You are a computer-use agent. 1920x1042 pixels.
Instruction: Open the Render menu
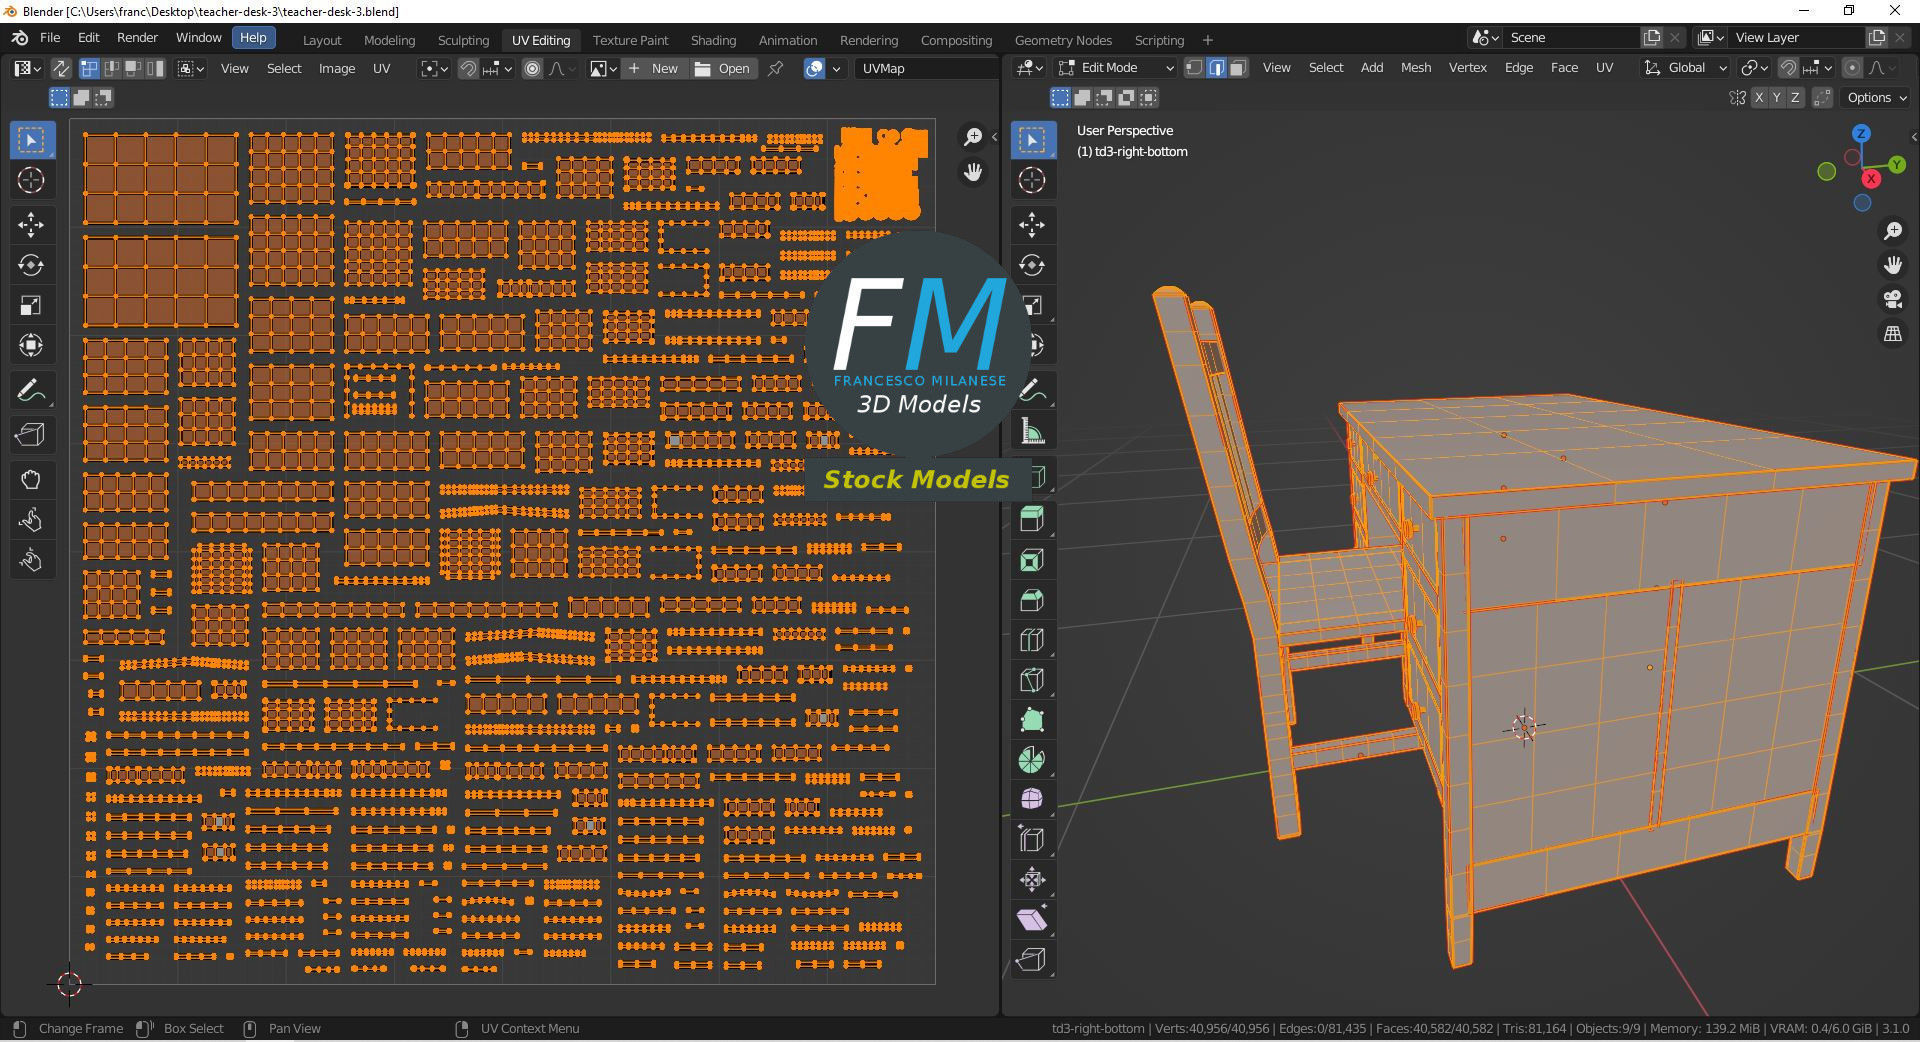tap(138, 38)
